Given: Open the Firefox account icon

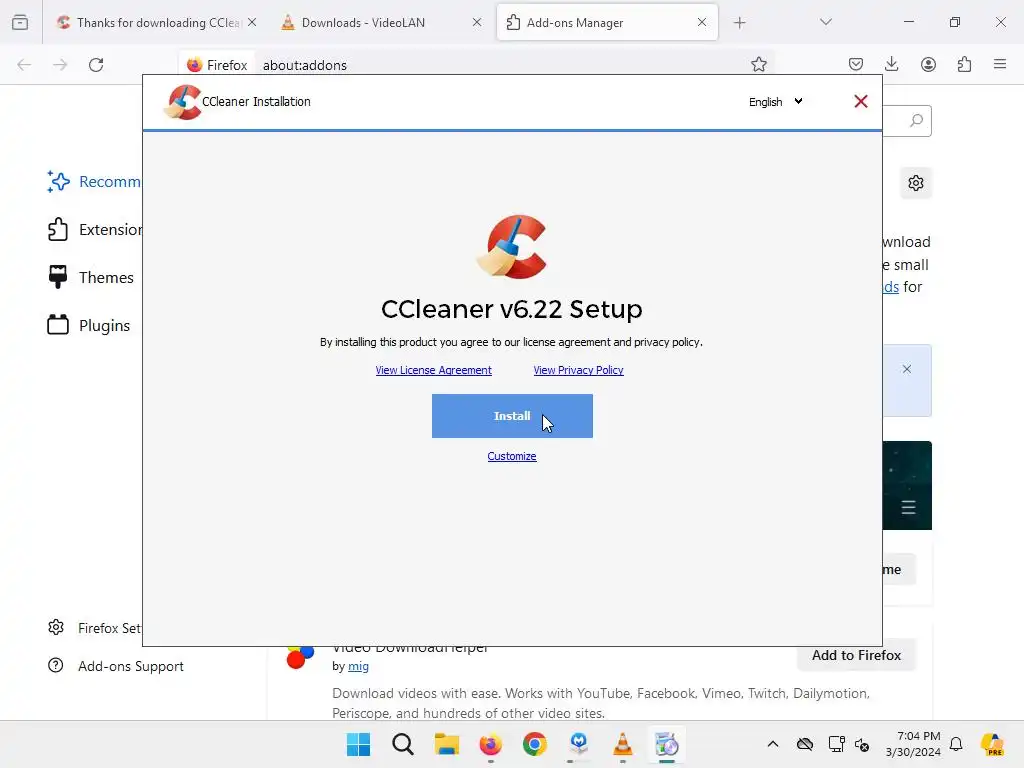Looking at the screenshot, I should point(928,64).
